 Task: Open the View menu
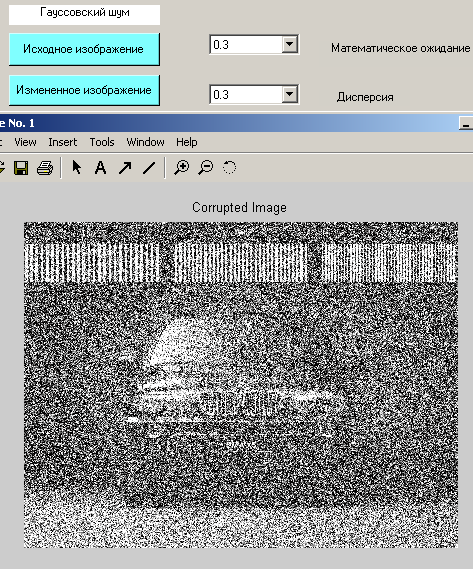coord(25,142)
